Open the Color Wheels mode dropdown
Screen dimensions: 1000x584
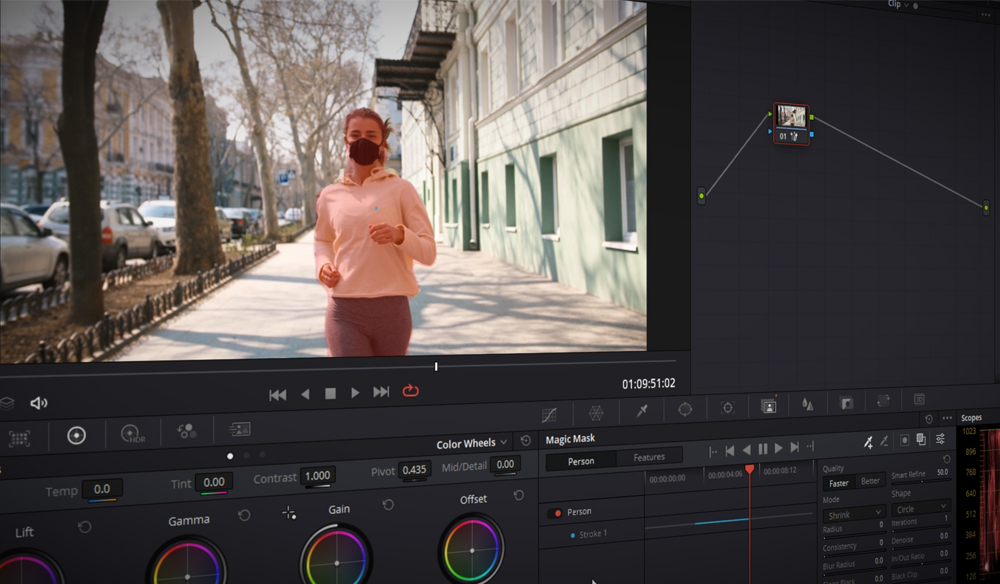pyautogui.click(x=472, y=443)
